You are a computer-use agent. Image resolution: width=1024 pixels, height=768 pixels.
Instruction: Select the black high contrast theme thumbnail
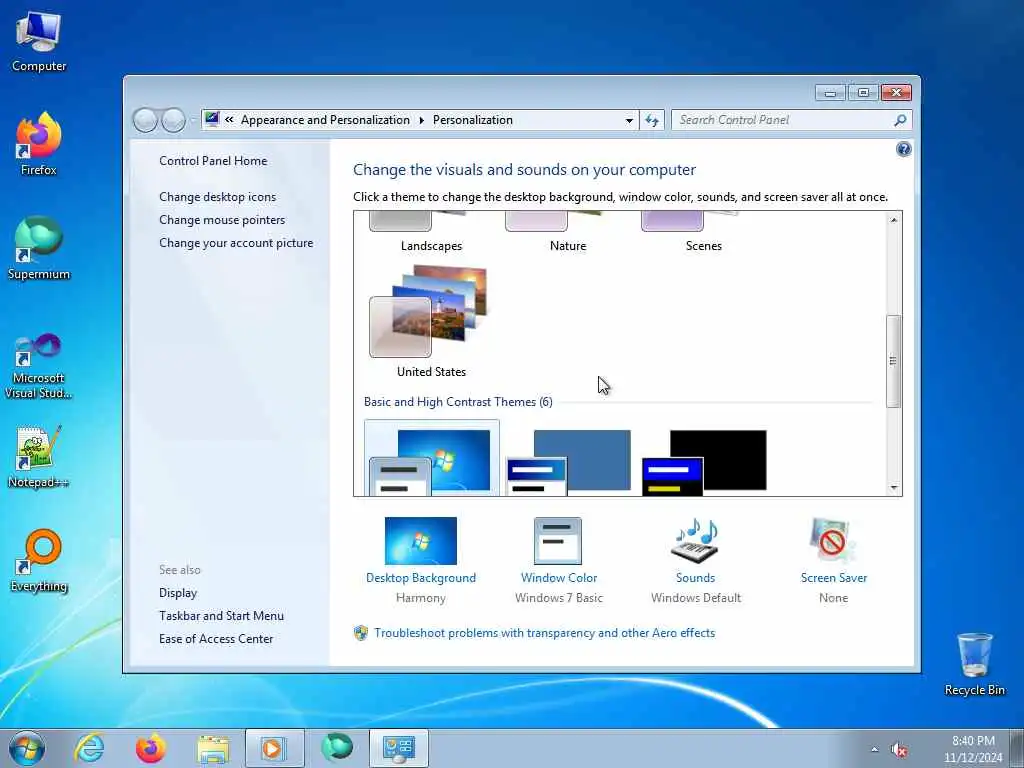[x=704, y=462]
